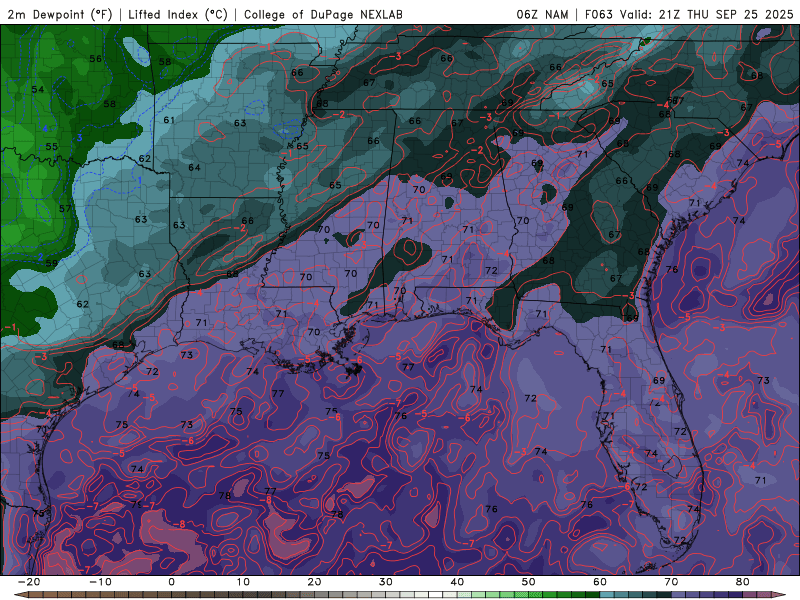Click the dewpoint value 55 on the map

coord(52,147)
